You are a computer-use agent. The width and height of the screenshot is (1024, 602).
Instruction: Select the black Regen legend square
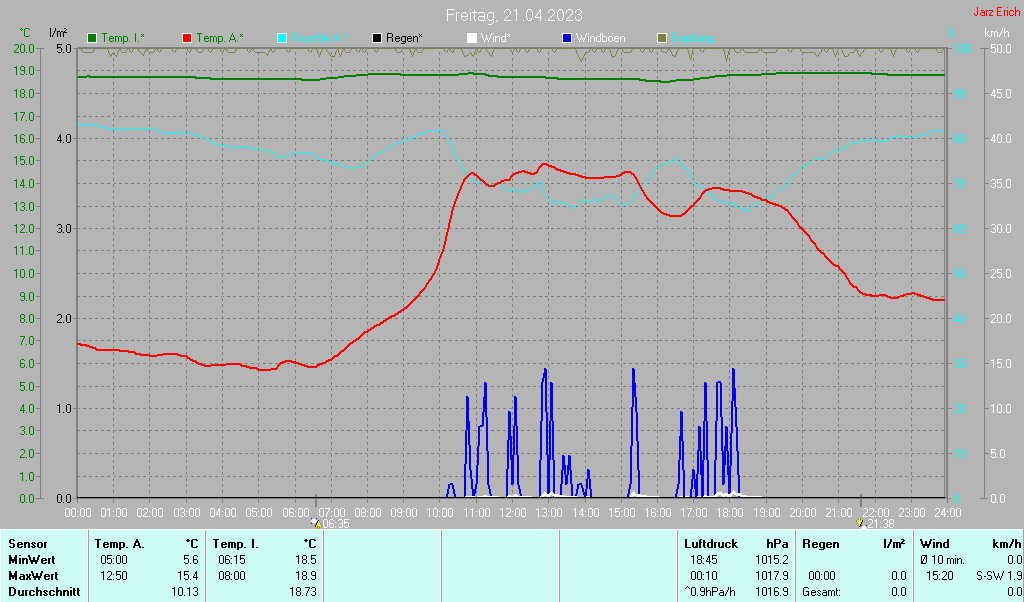pyautogui.click(x=377, y=38)
